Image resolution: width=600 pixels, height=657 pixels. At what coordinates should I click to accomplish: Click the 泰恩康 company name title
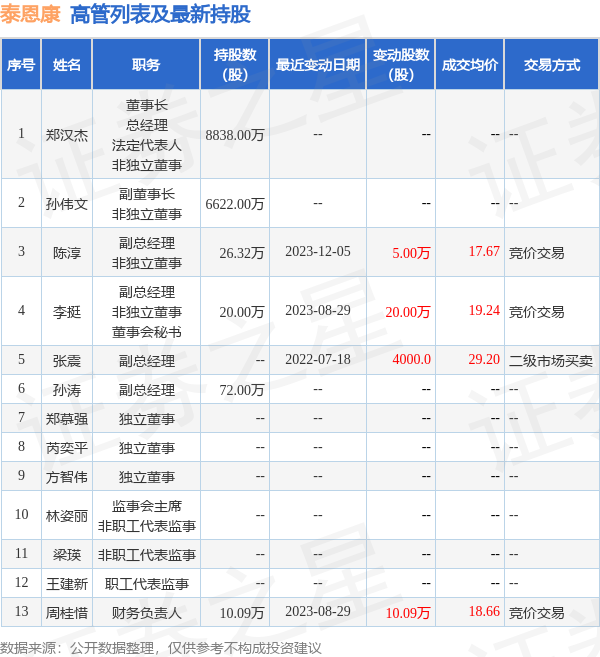point(30,14)
